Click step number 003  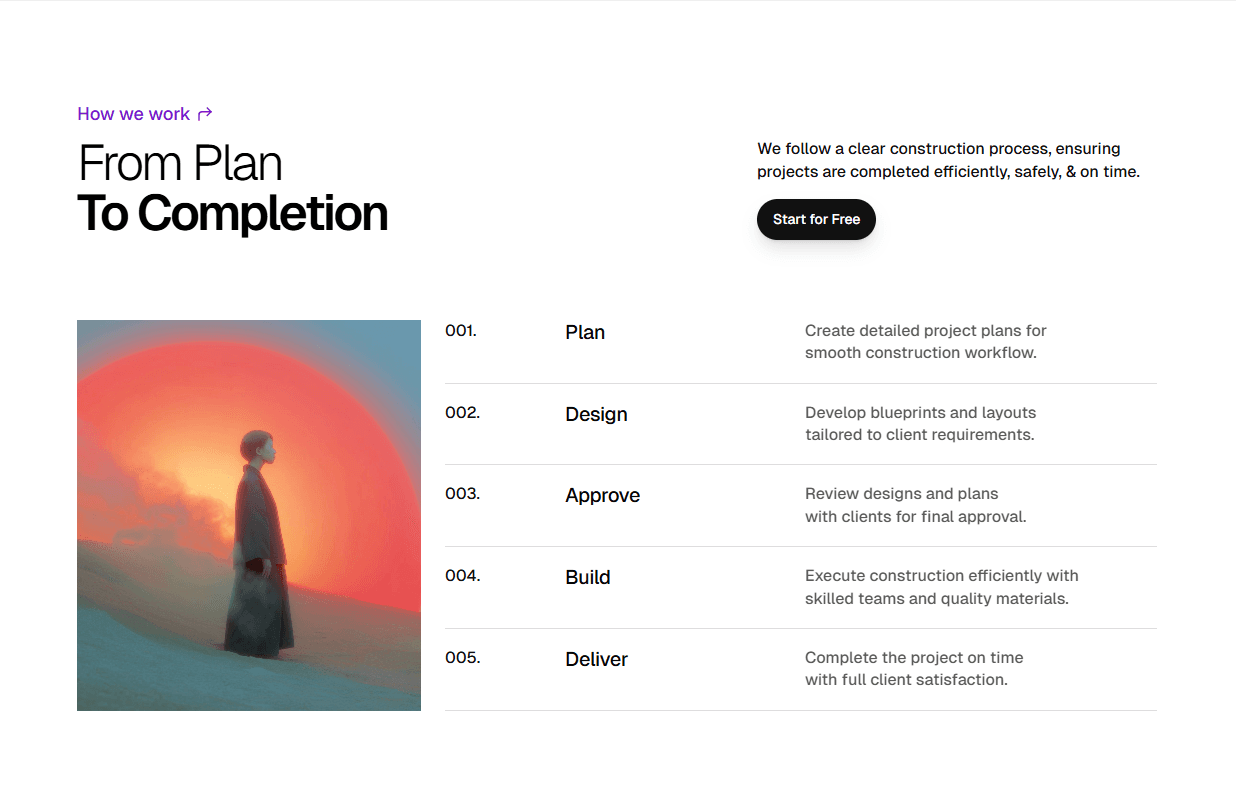[461, 494]
